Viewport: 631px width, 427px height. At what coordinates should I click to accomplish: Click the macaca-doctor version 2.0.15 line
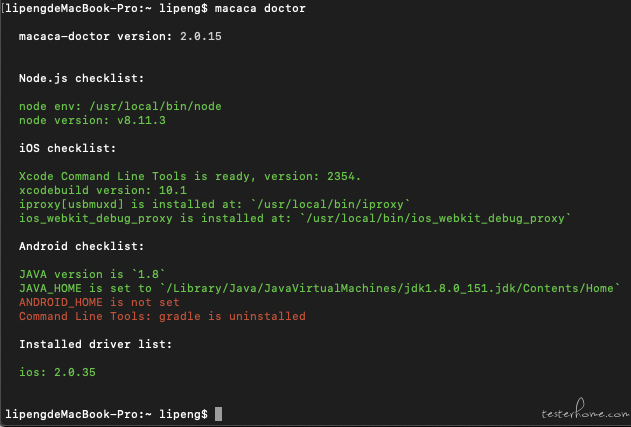pos(120,36)
